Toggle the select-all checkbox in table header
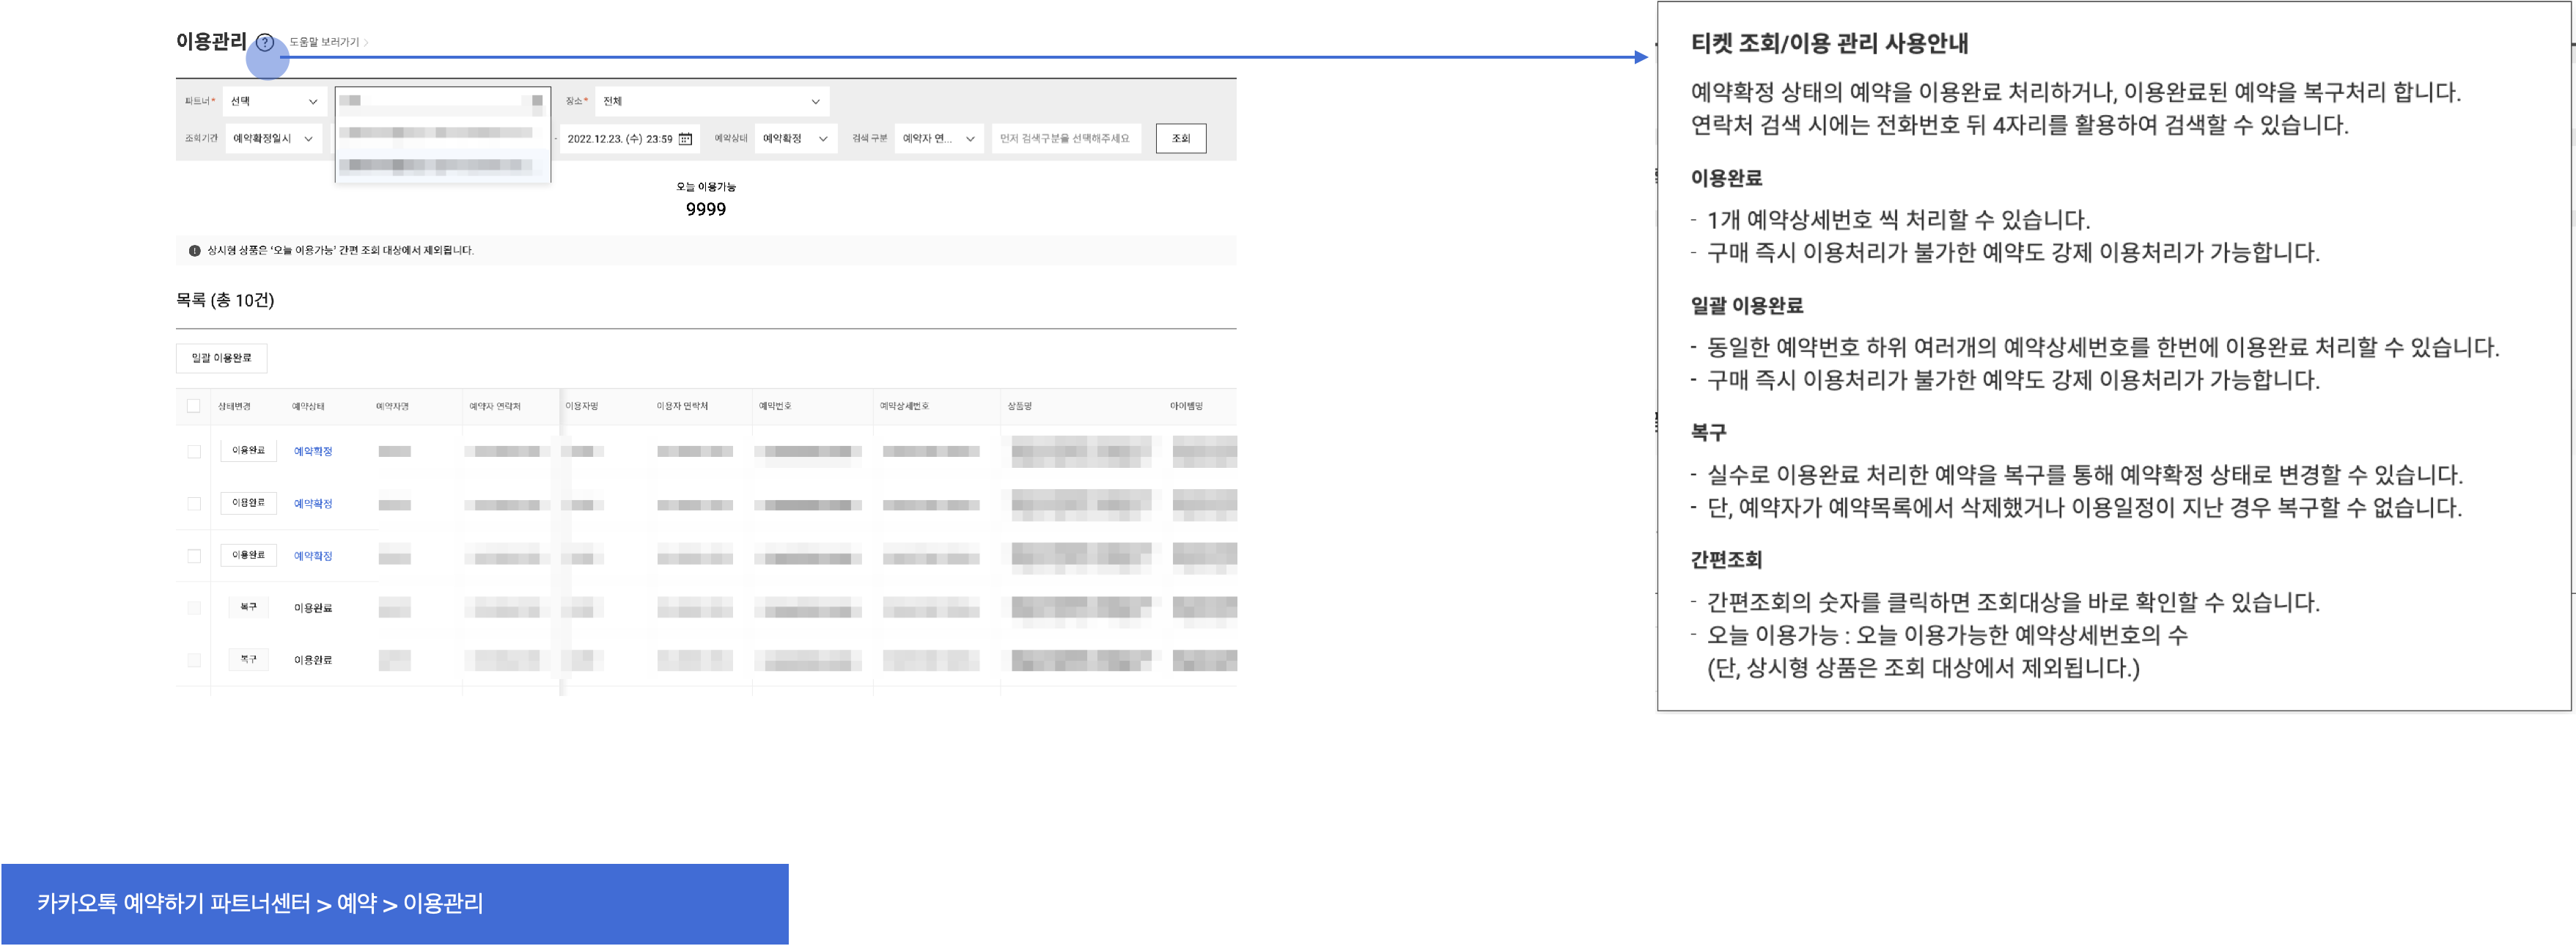This screenshot has width=2576, height=946. point(194,406)
